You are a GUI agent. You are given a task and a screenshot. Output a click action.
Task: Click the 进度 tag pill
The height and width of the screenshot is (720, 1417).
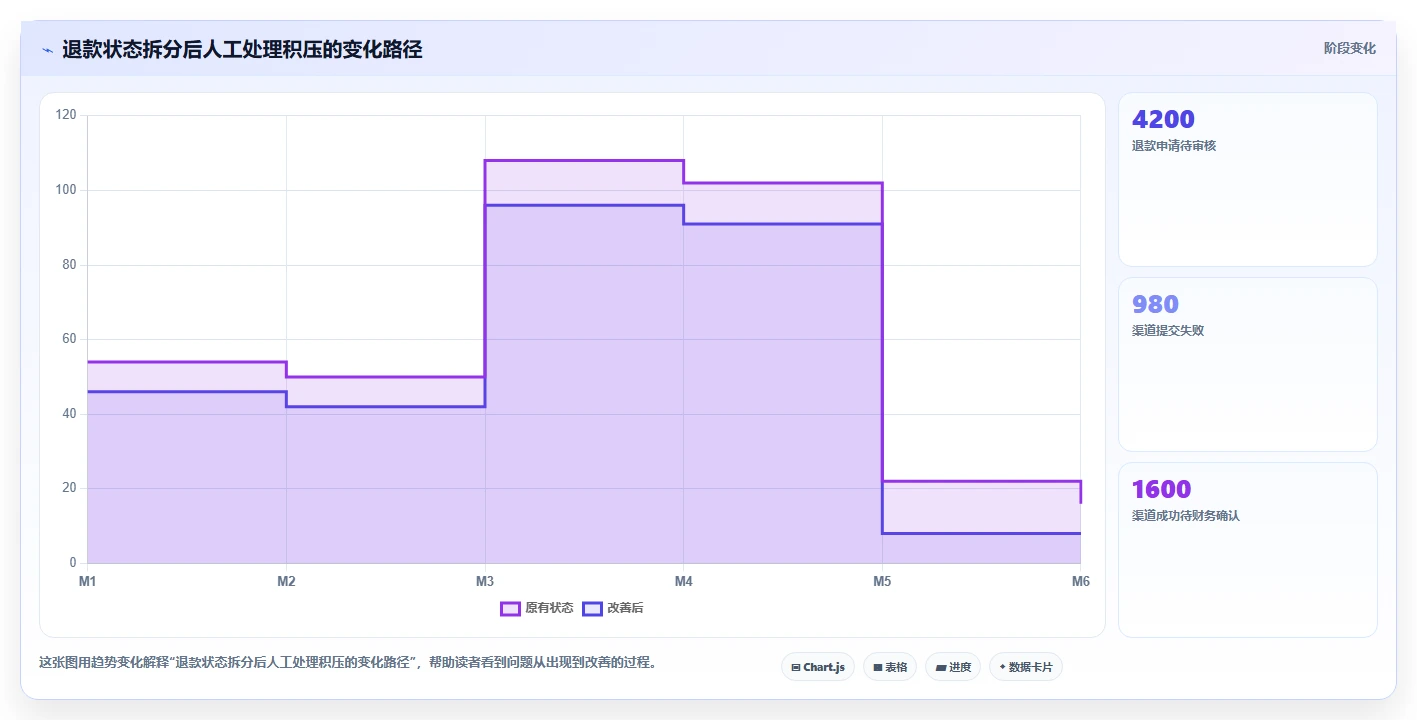[x=953, y=667]
